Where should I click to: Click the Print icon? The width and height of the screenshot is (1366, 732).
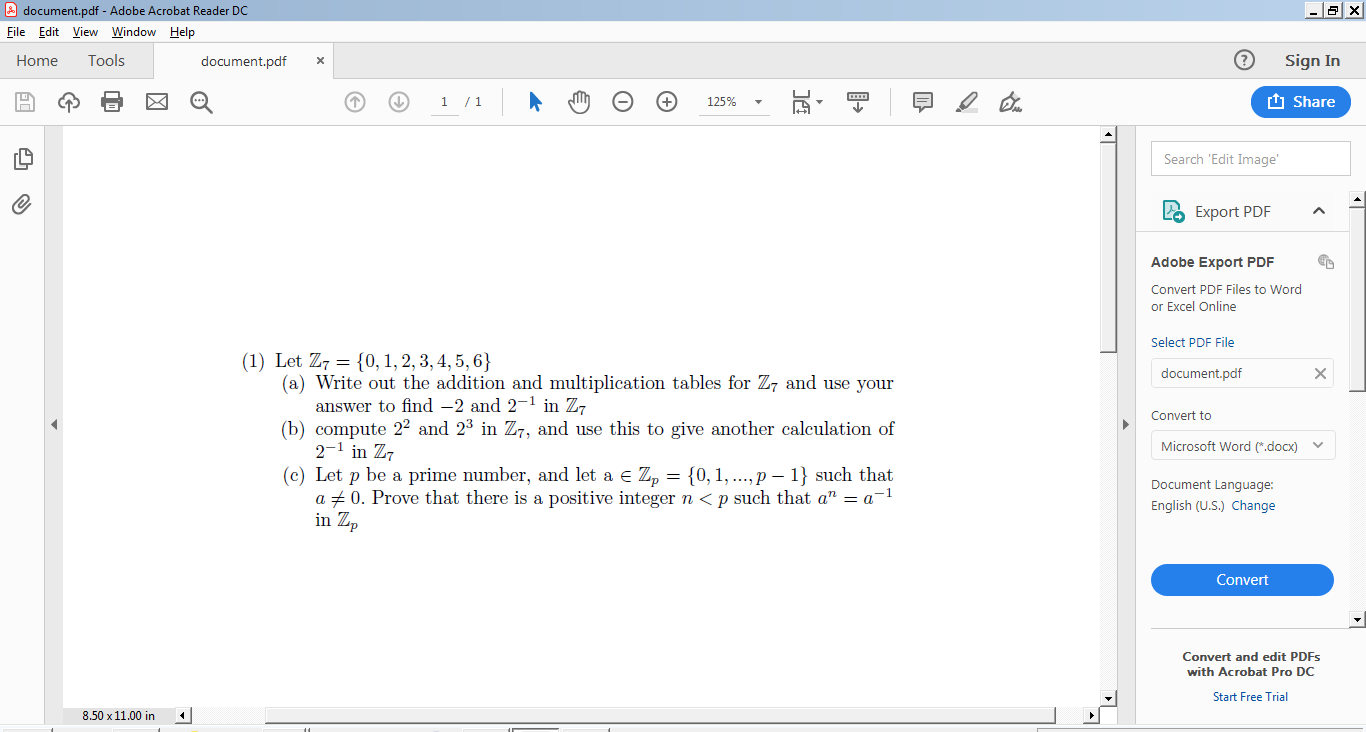111,101
